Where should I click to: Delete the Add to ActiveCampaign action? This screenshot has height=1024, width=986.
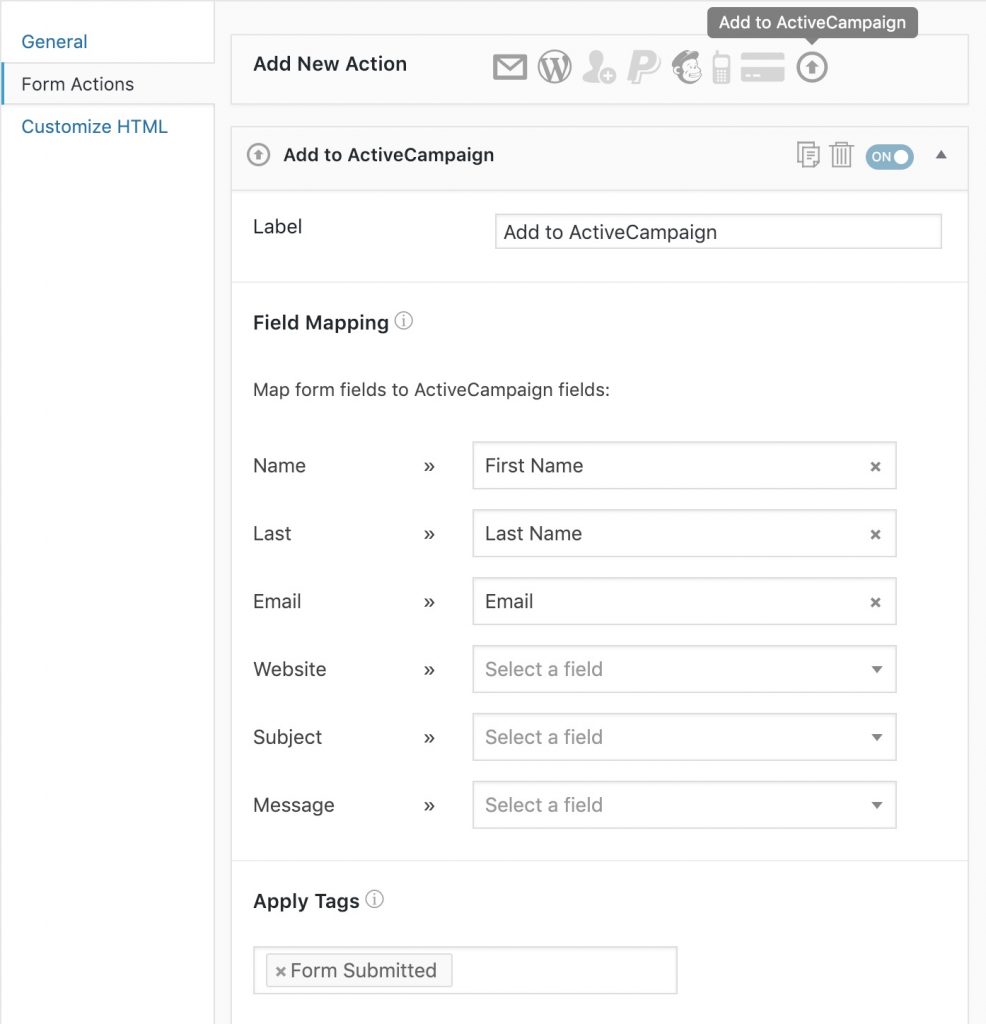tap(841, 155)
